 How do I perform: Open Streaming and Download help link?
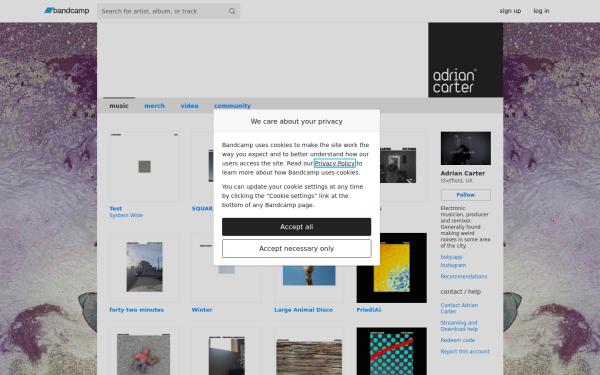tap(459, 326)
